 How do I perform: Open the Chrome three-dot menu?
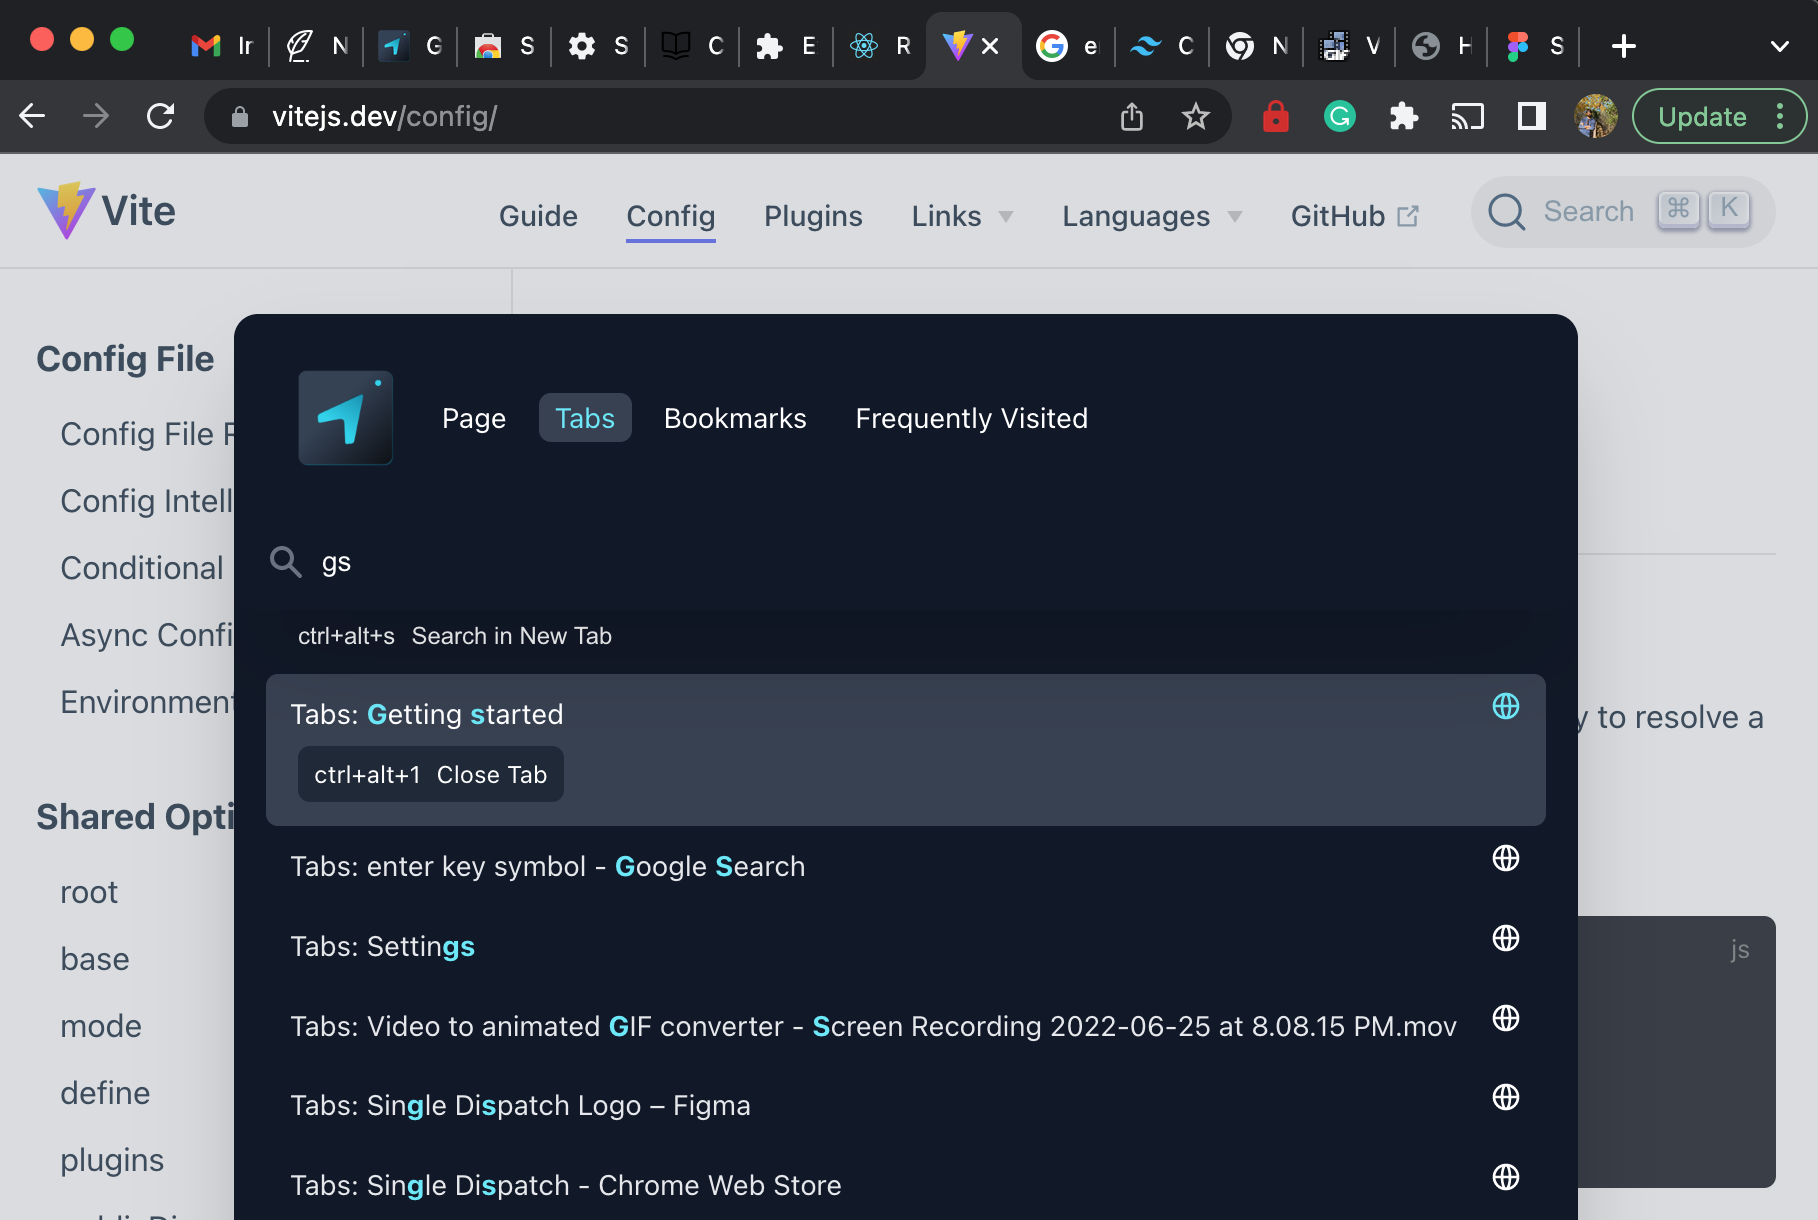coord(1780,117)
